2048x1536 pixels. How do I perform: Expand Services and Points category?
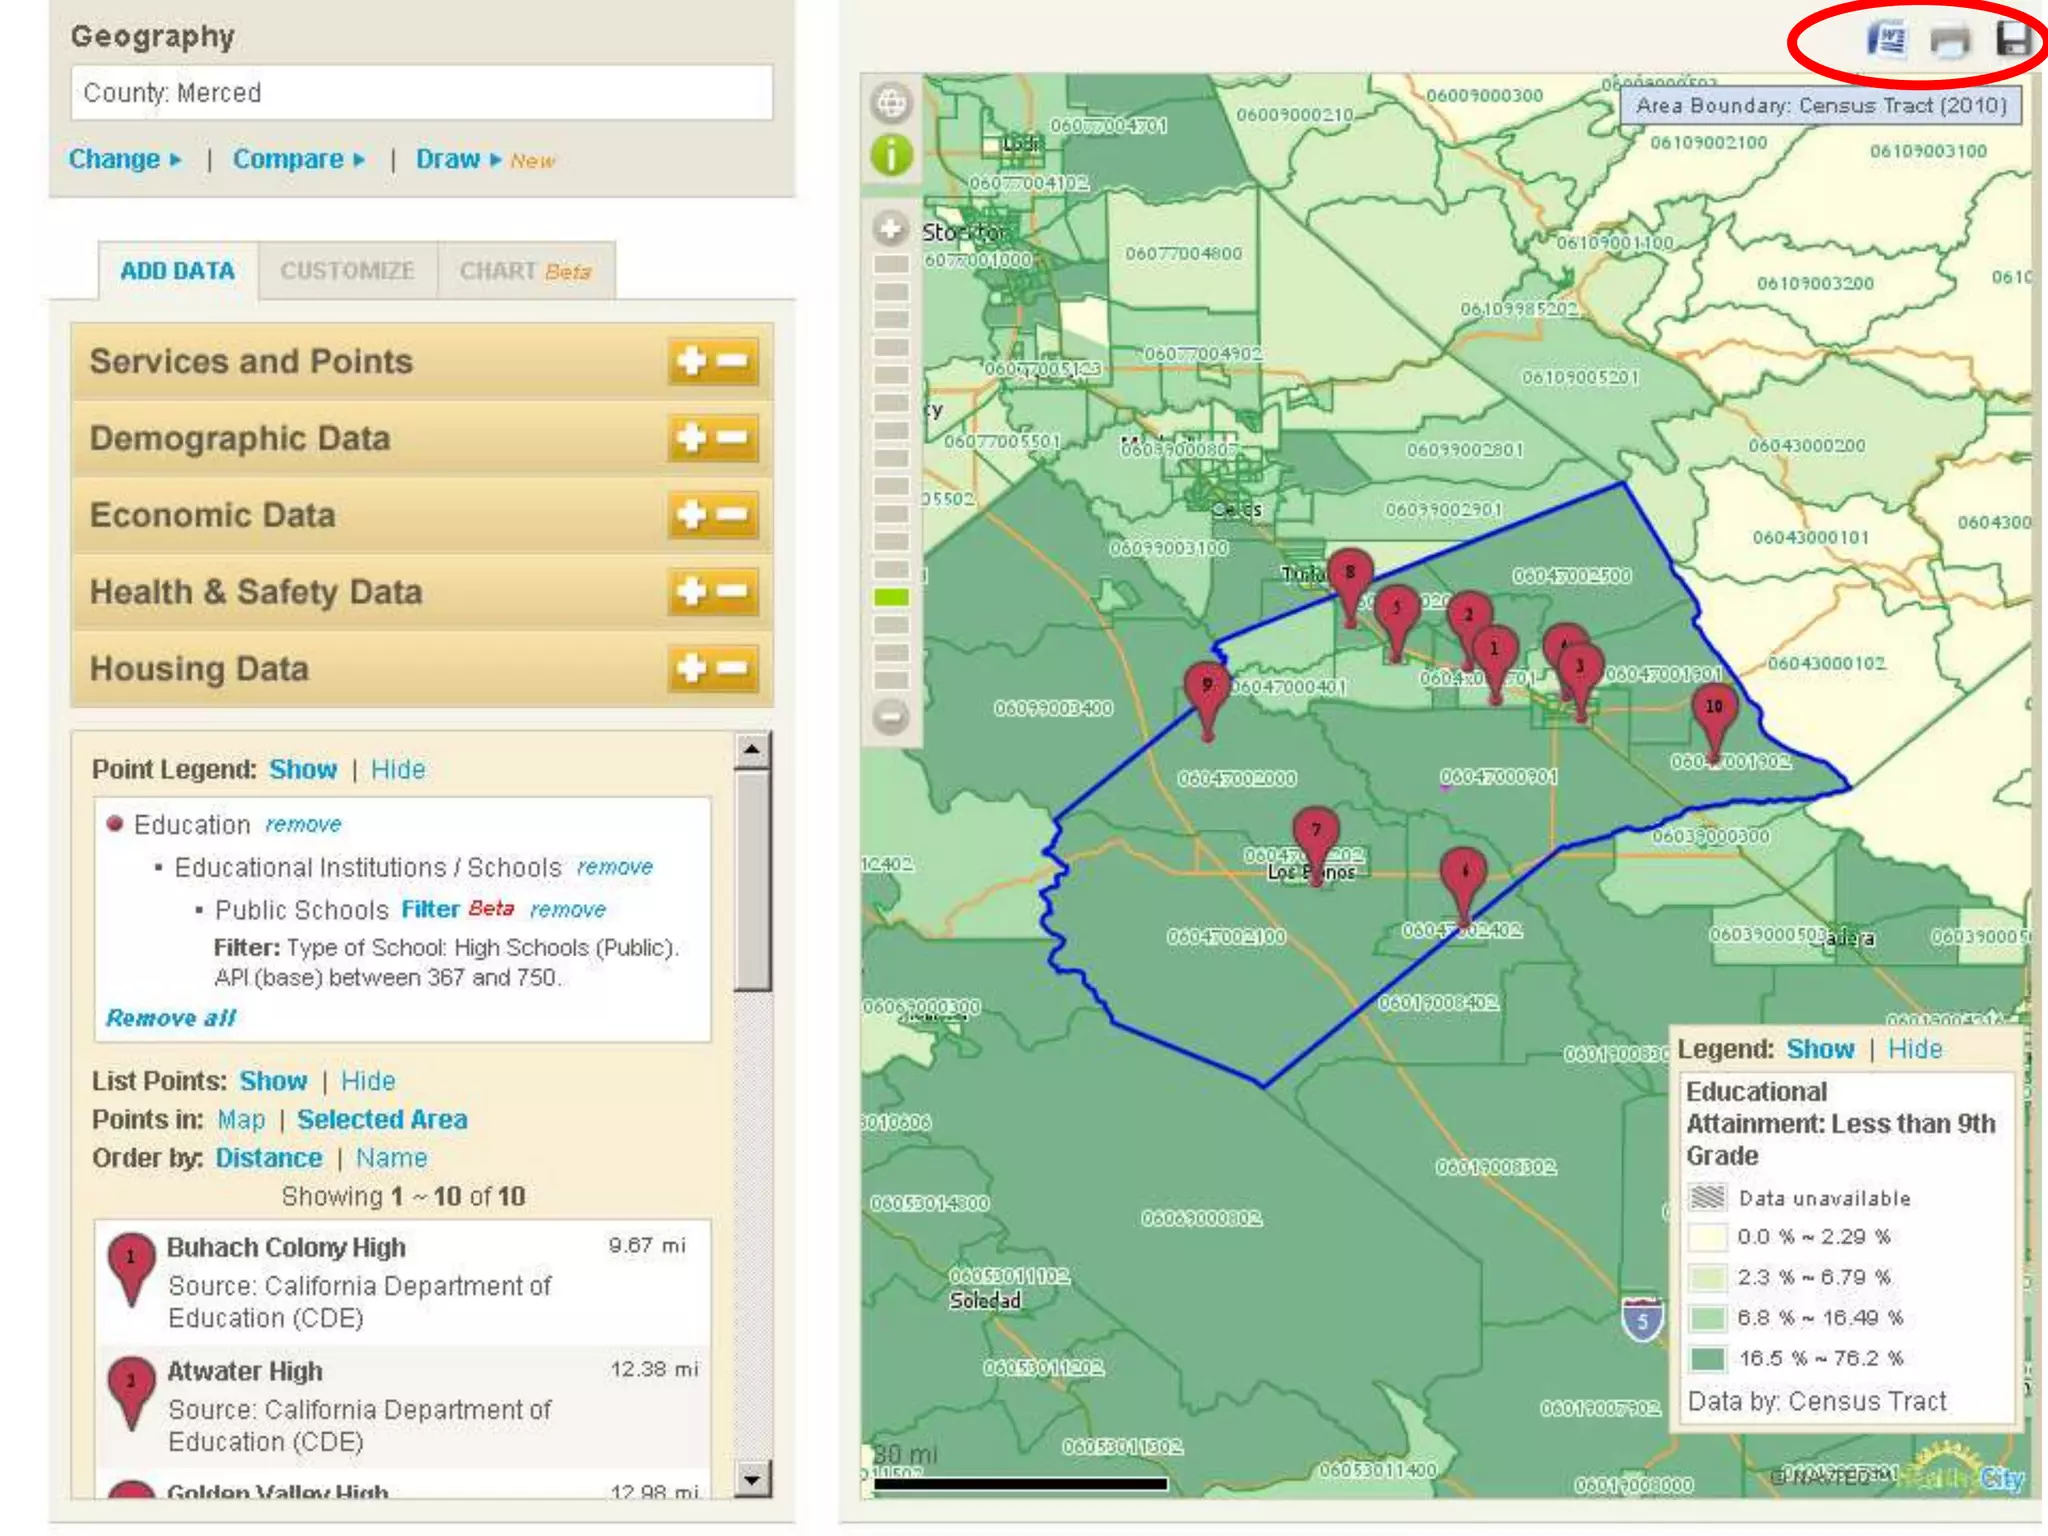pyautogui.click(x=692, y=361)
